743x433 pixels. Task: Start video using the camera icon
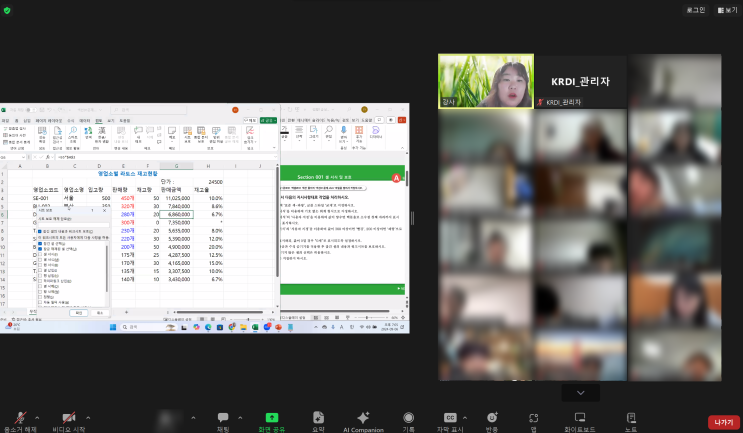69,418
